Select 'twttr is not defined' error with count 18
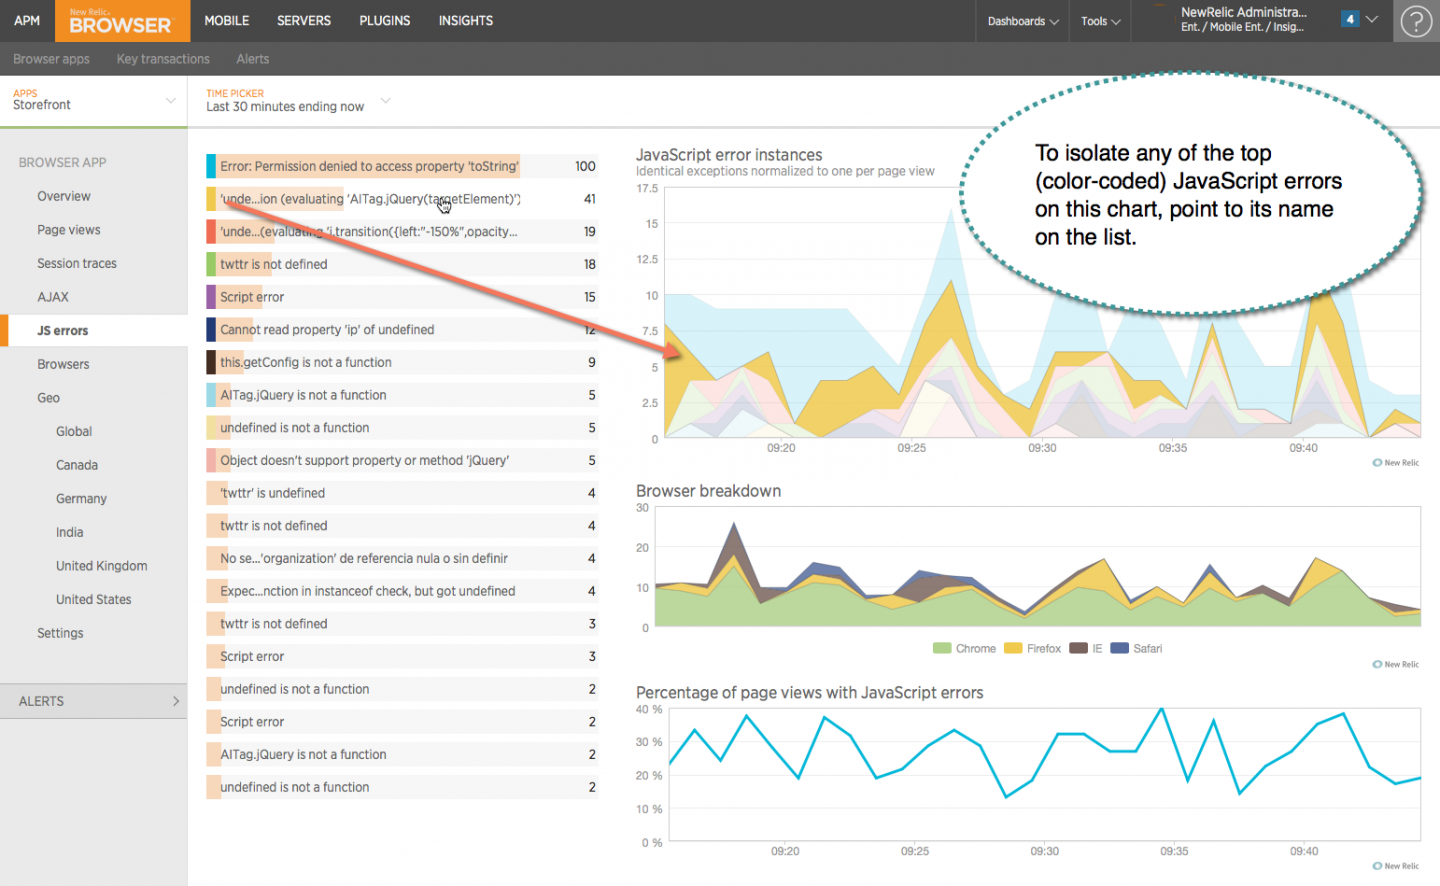Screen dimensions: 1440x886 pyautogui.click(x=402, y=264)
